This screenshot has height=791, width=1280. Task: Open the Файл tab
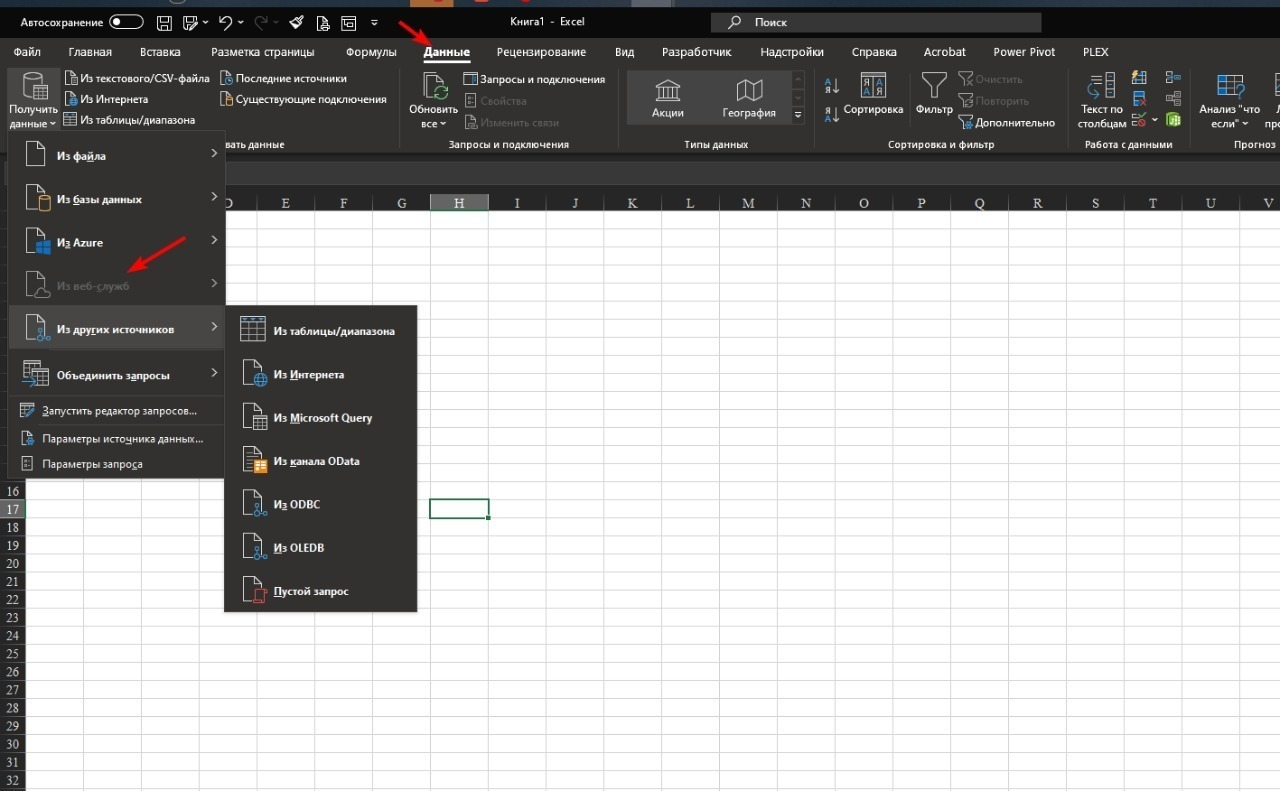click(27, 52)
